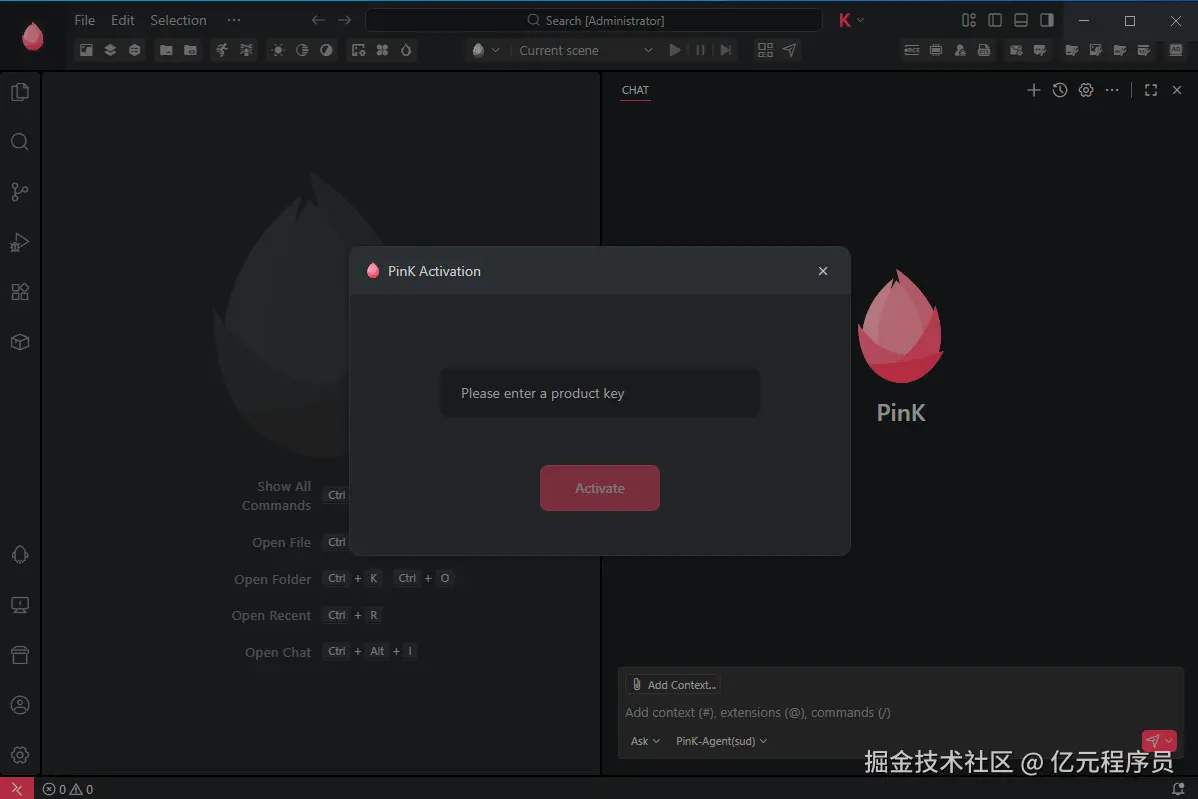The width and height of the screenshot is (1198, 799).
Task: Go back with left arrow
Action: click(318, 21)
